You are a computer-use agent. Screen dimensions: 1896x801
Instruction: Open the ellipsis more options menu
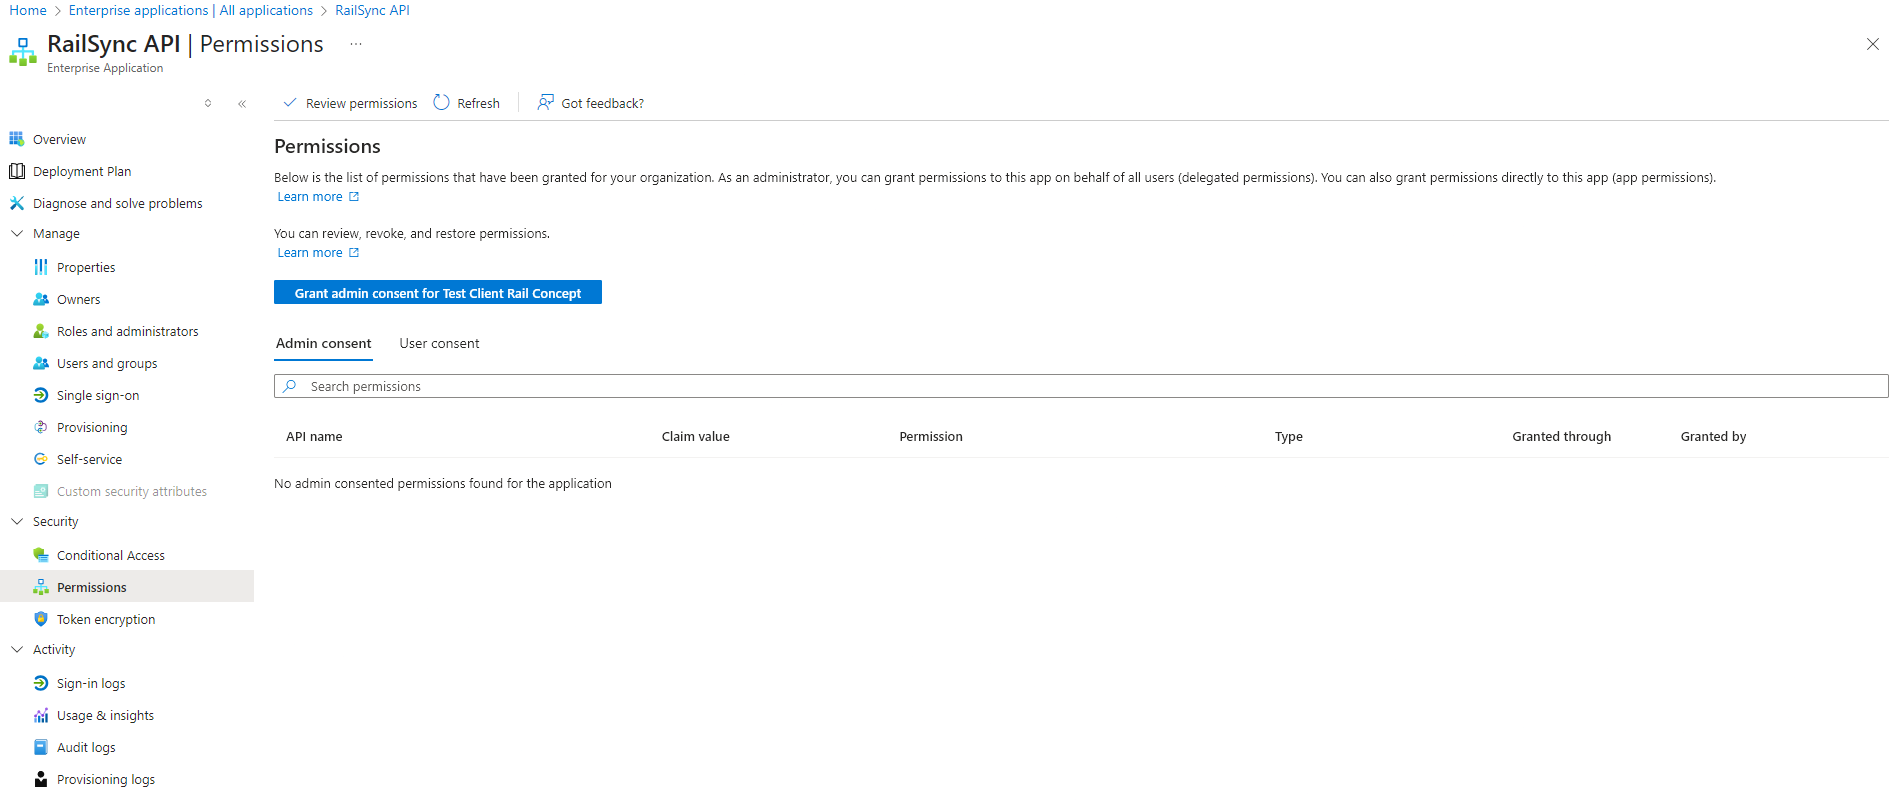356,44
